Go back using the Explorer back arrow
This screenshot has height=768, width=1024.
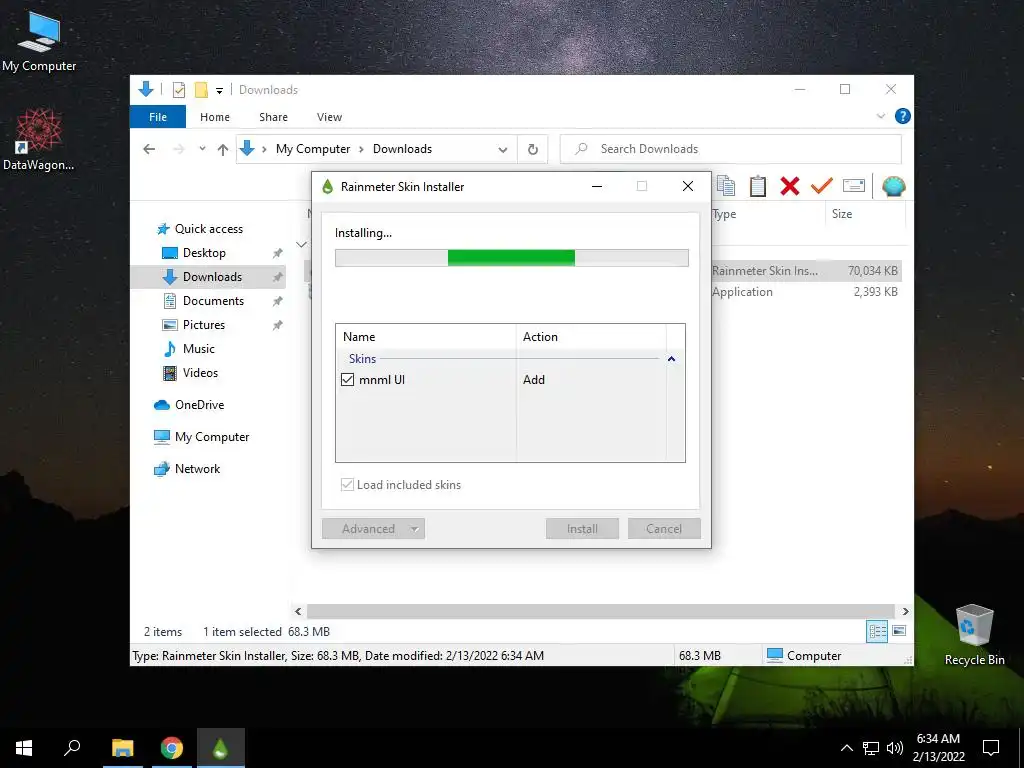point(149,149)
